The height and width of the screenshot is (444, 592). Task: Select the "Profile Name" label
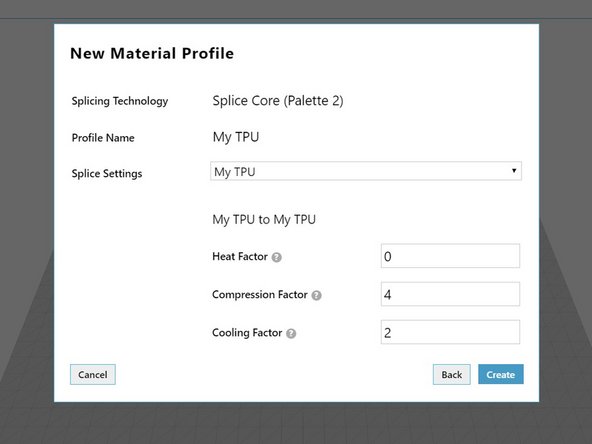103,138
